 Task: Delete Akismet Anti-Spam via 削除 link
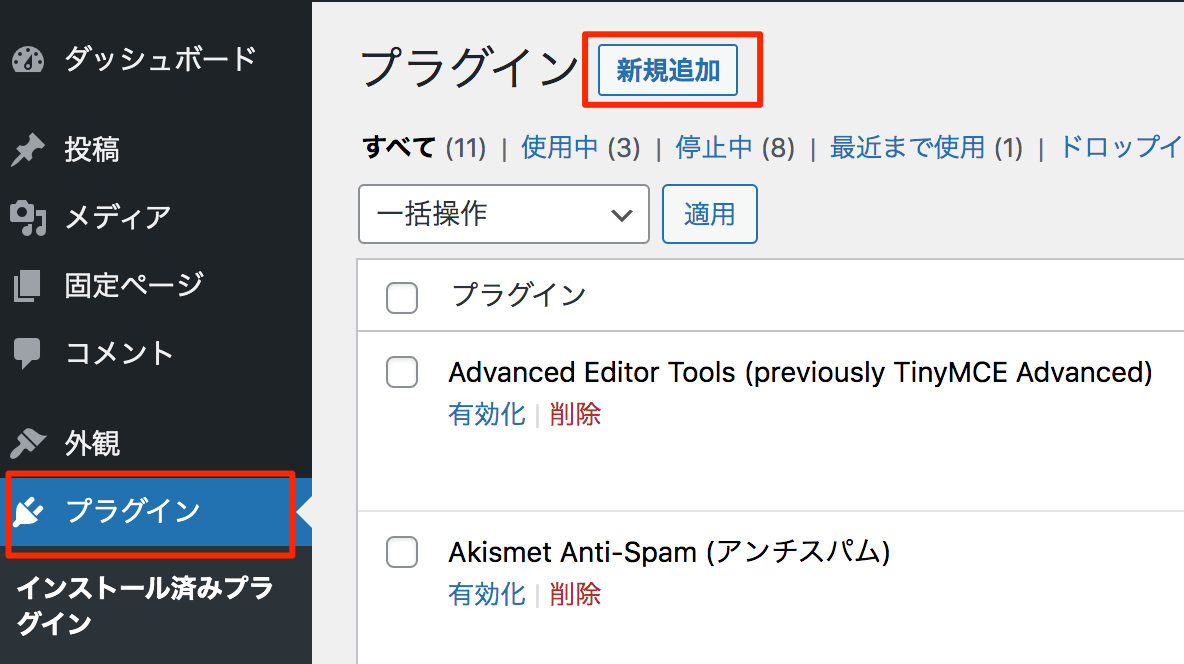coord(575,594)
